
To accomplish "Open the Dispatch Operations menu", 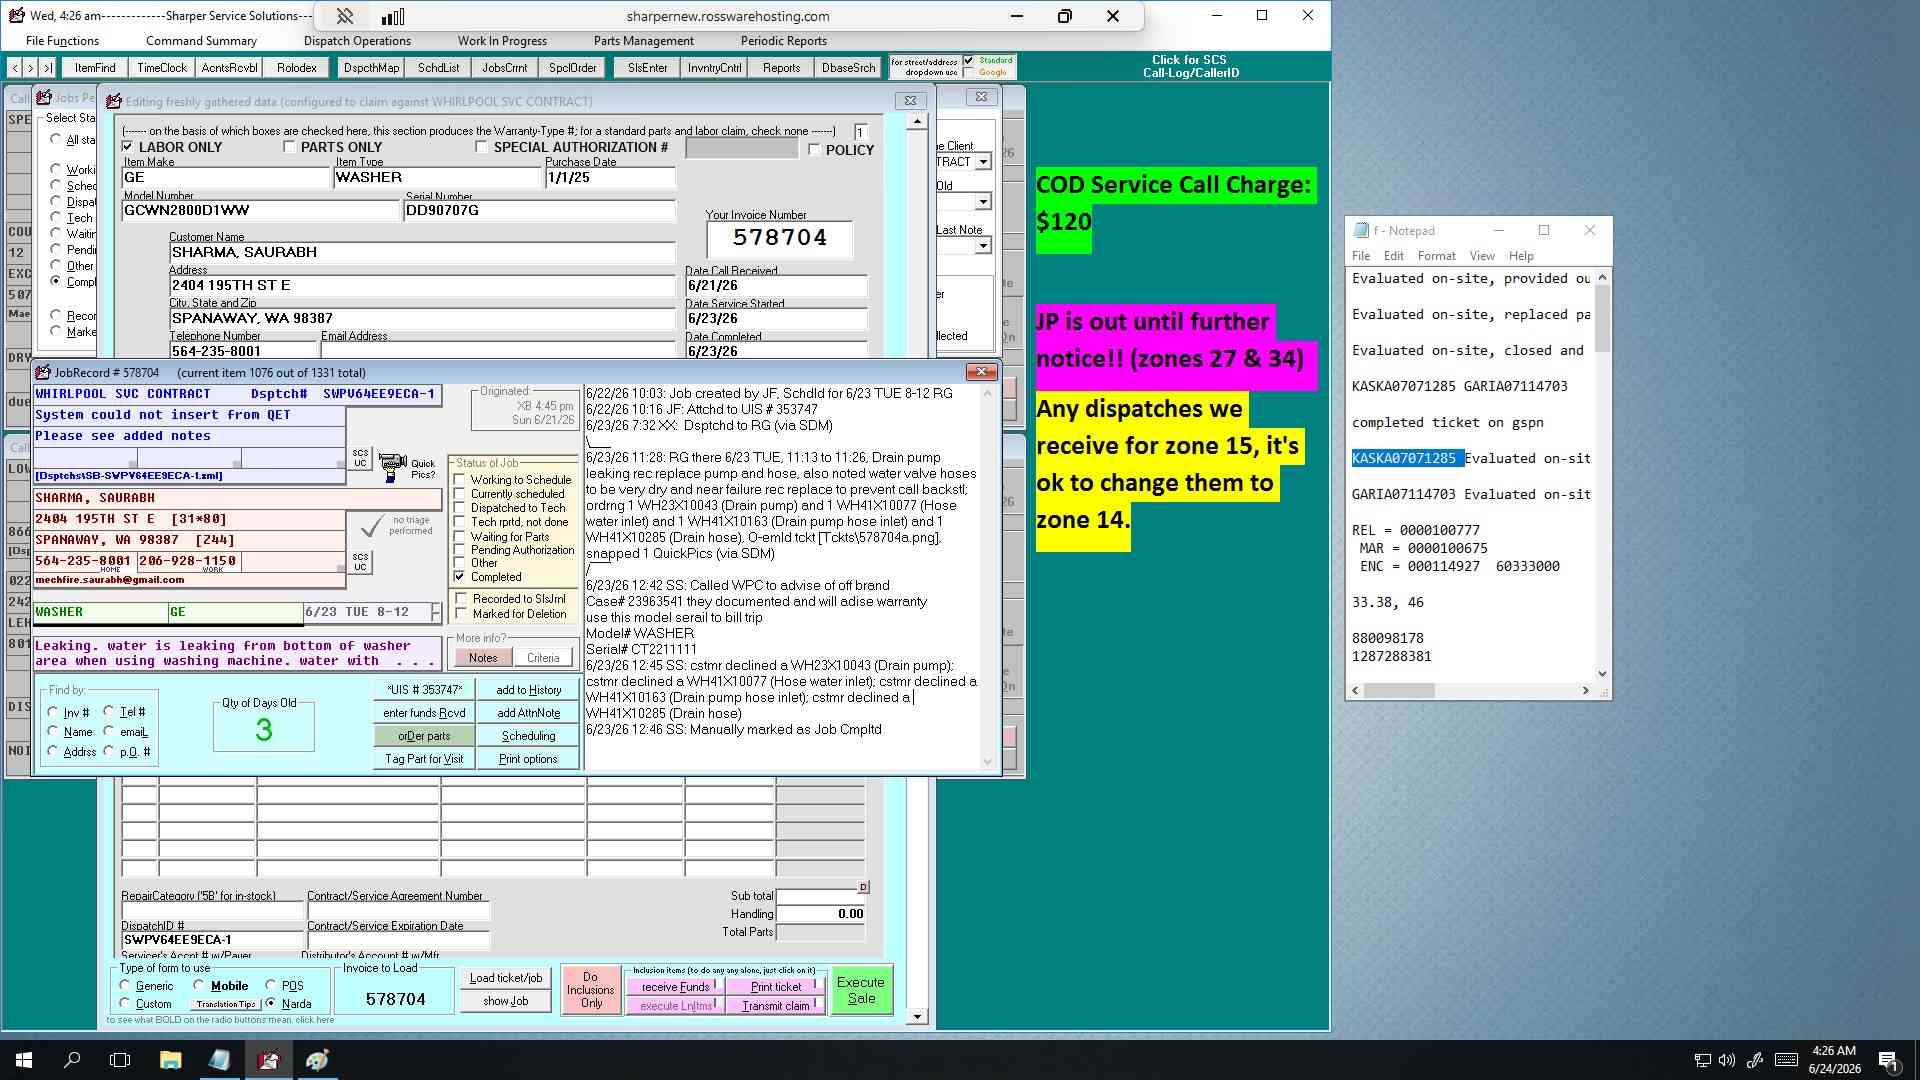I will pos(357,41).
